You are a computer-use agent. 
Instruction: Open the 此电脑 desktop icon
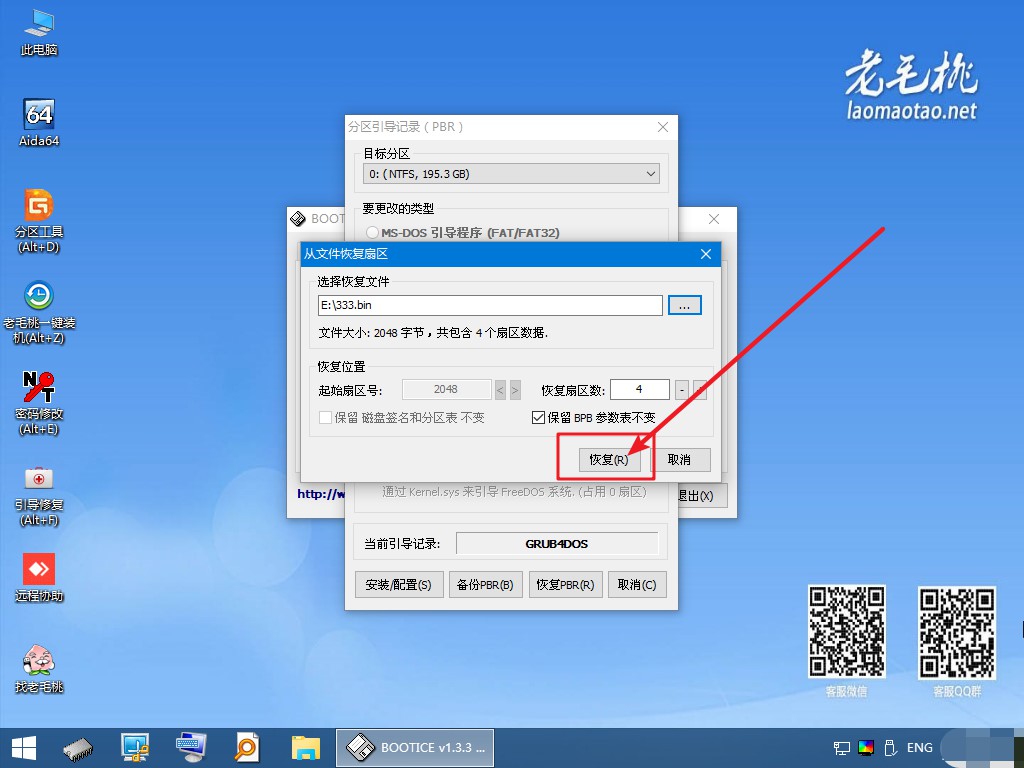coord(39,31)
